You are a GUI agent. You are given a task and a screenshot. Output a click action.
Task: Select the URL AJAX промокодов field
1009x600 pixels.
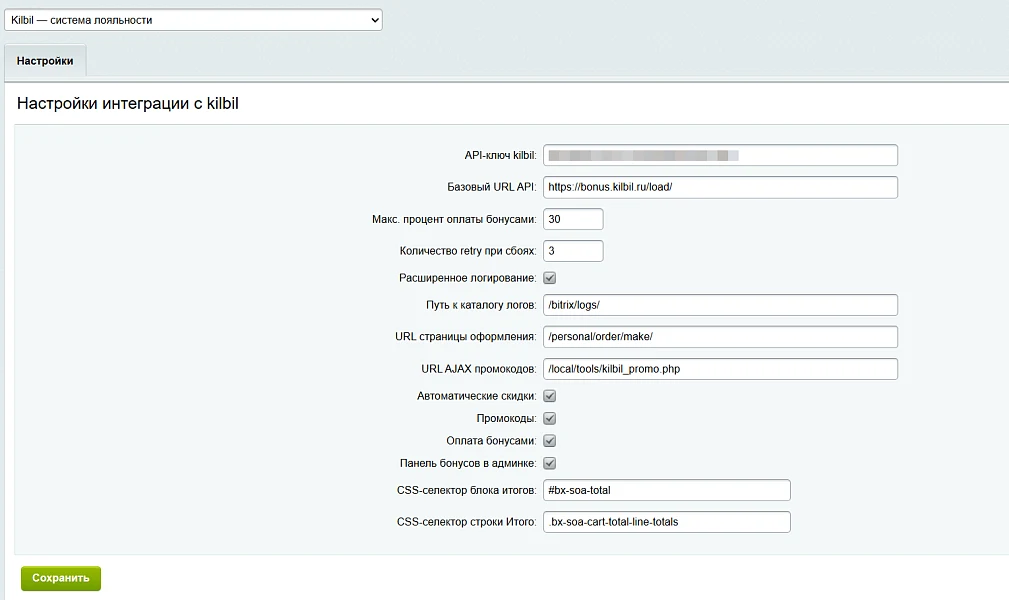pos(720,369)
